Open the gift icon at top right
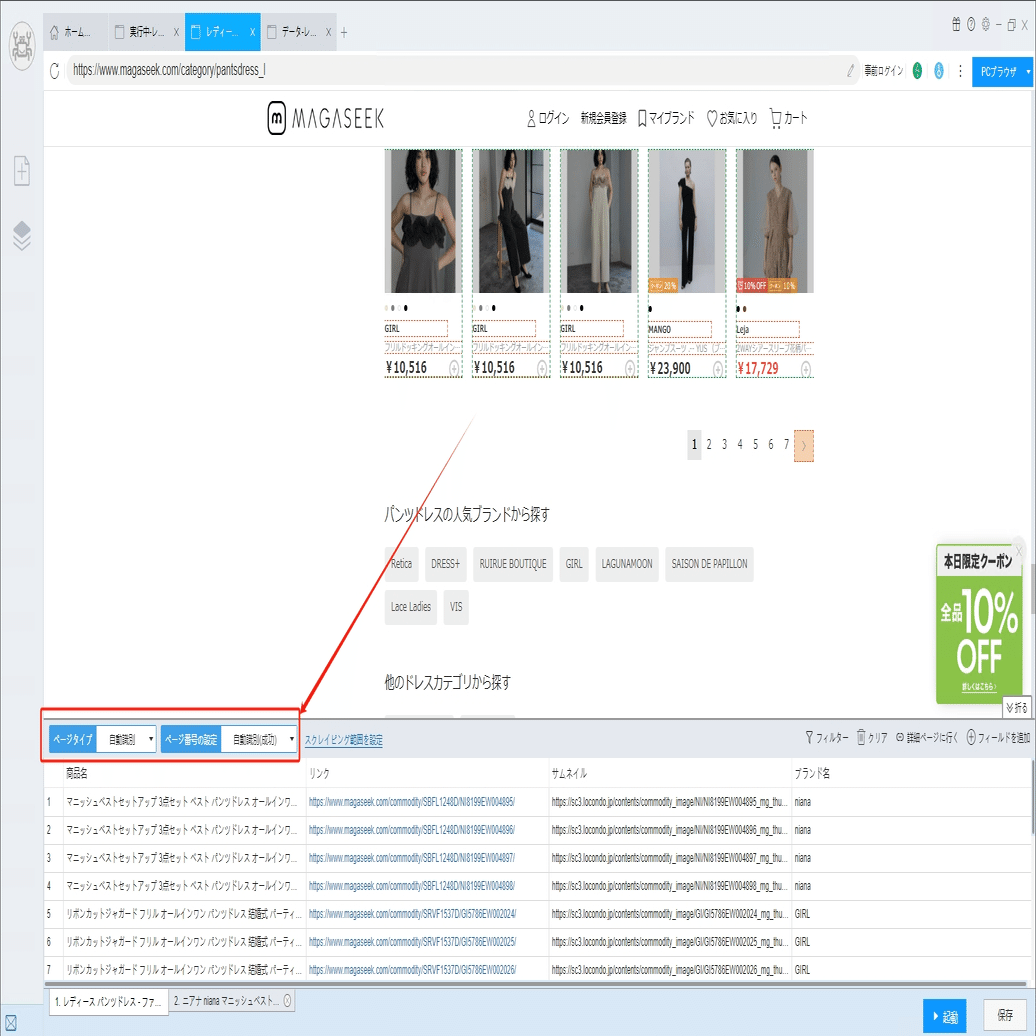 tap(956, 24)
